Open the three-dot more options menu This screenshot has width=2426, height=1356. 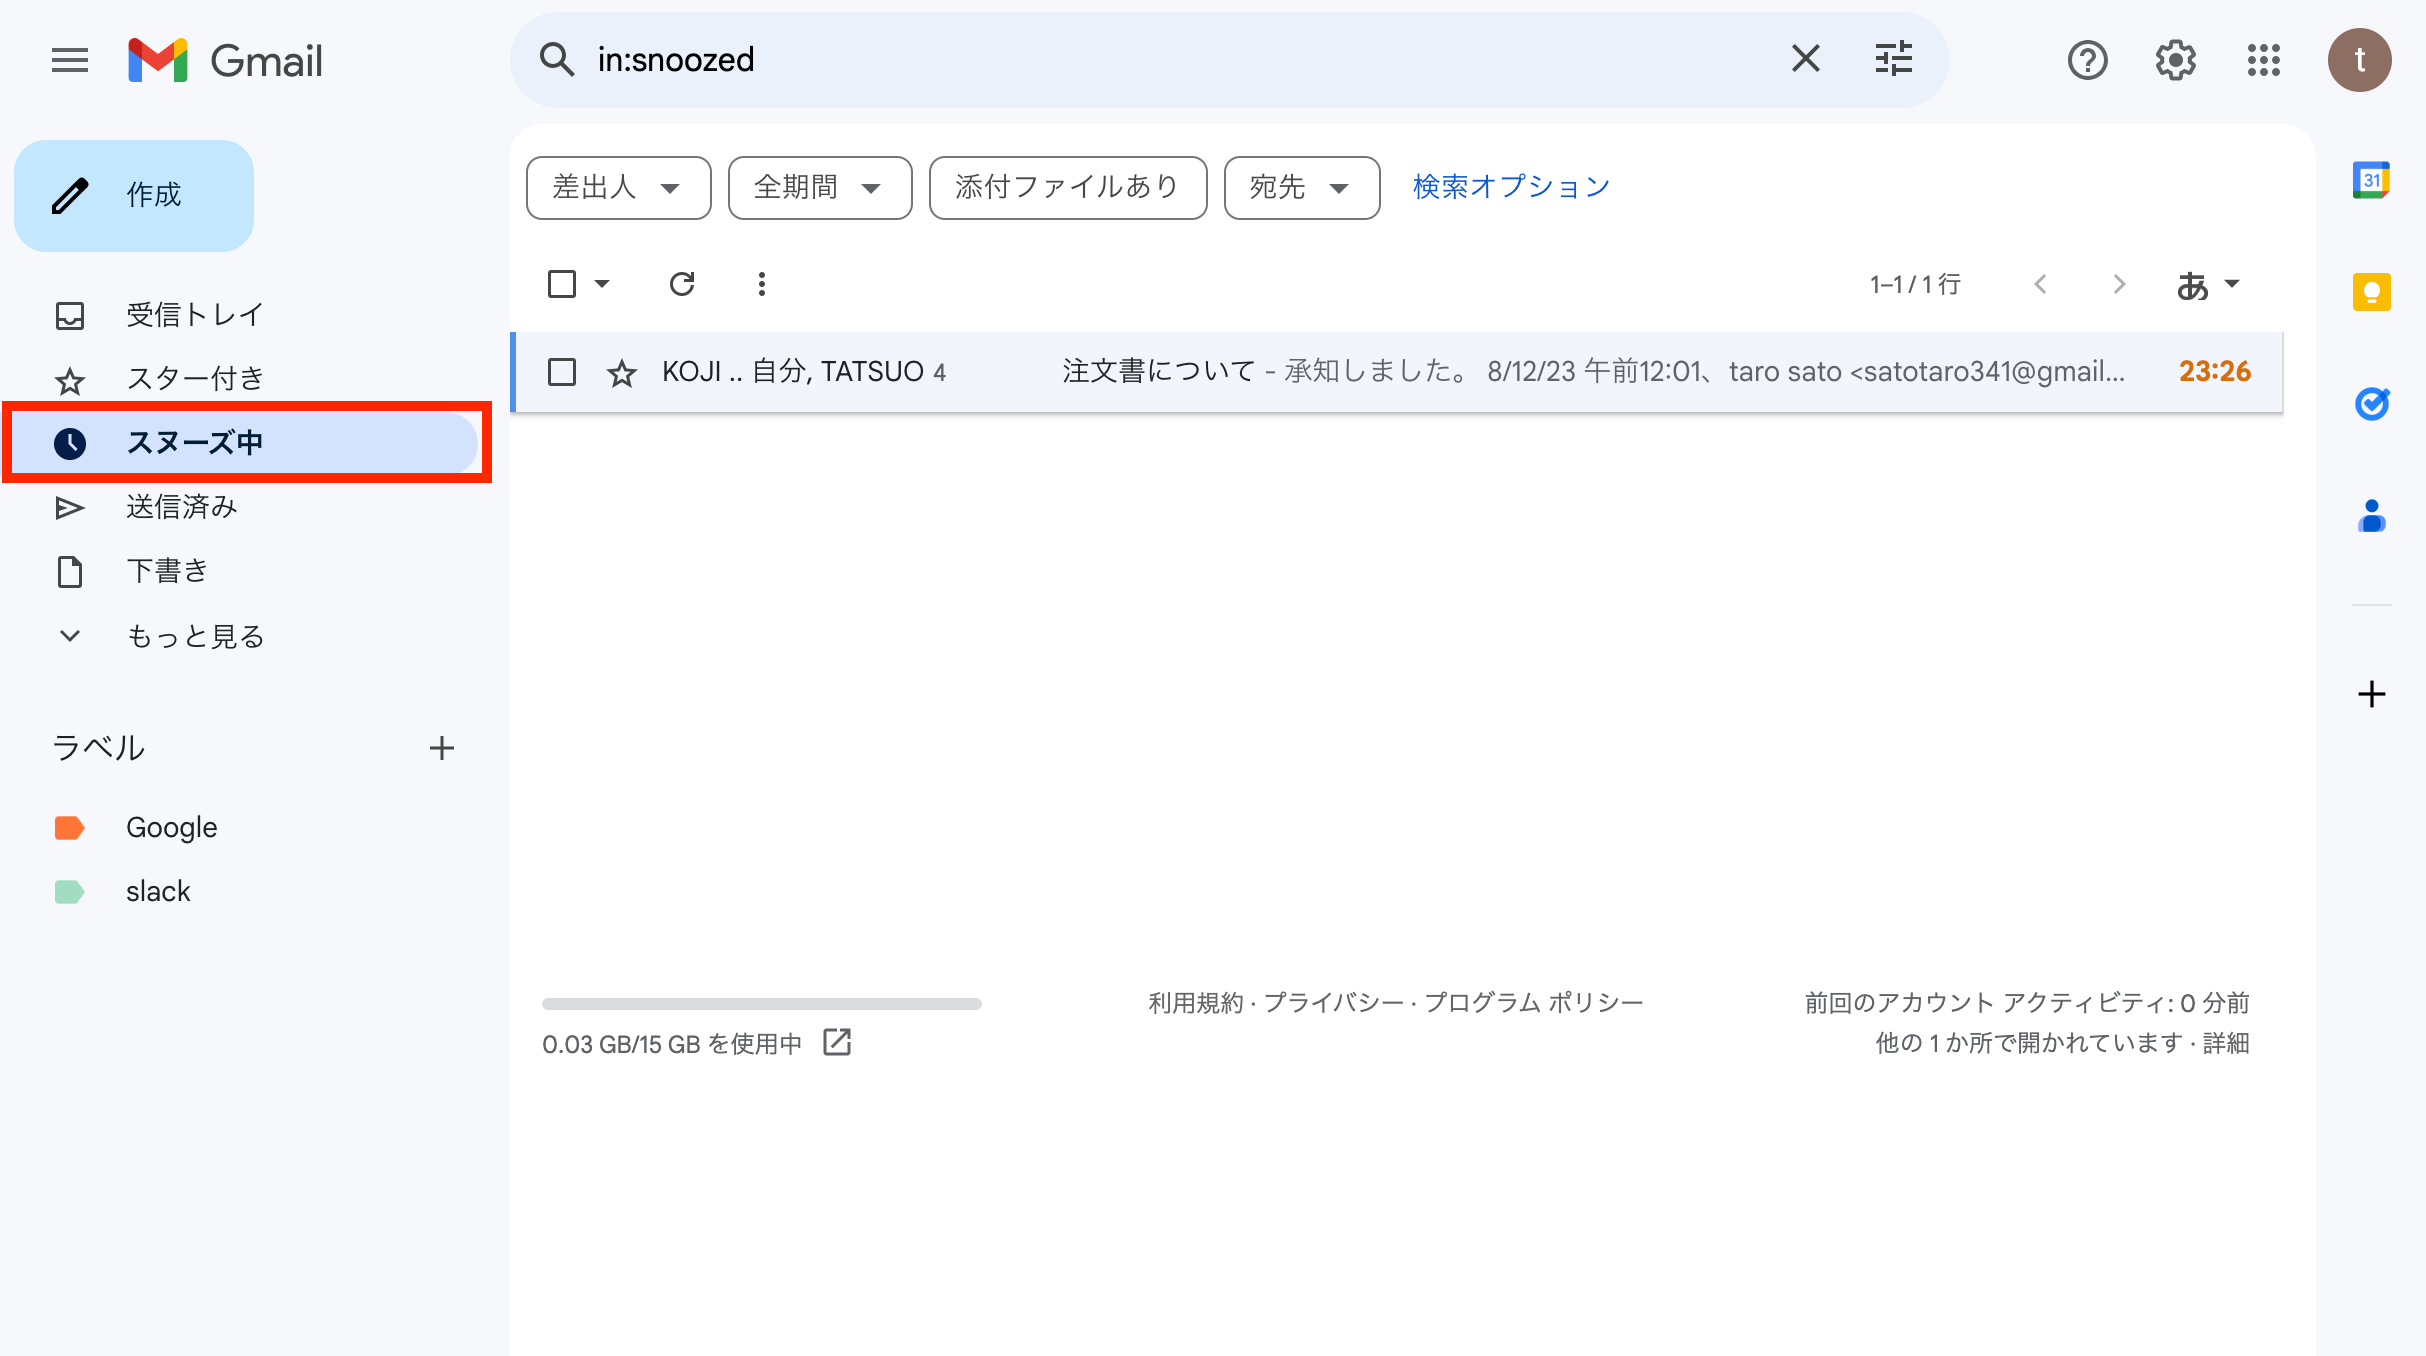click(762, 284)
